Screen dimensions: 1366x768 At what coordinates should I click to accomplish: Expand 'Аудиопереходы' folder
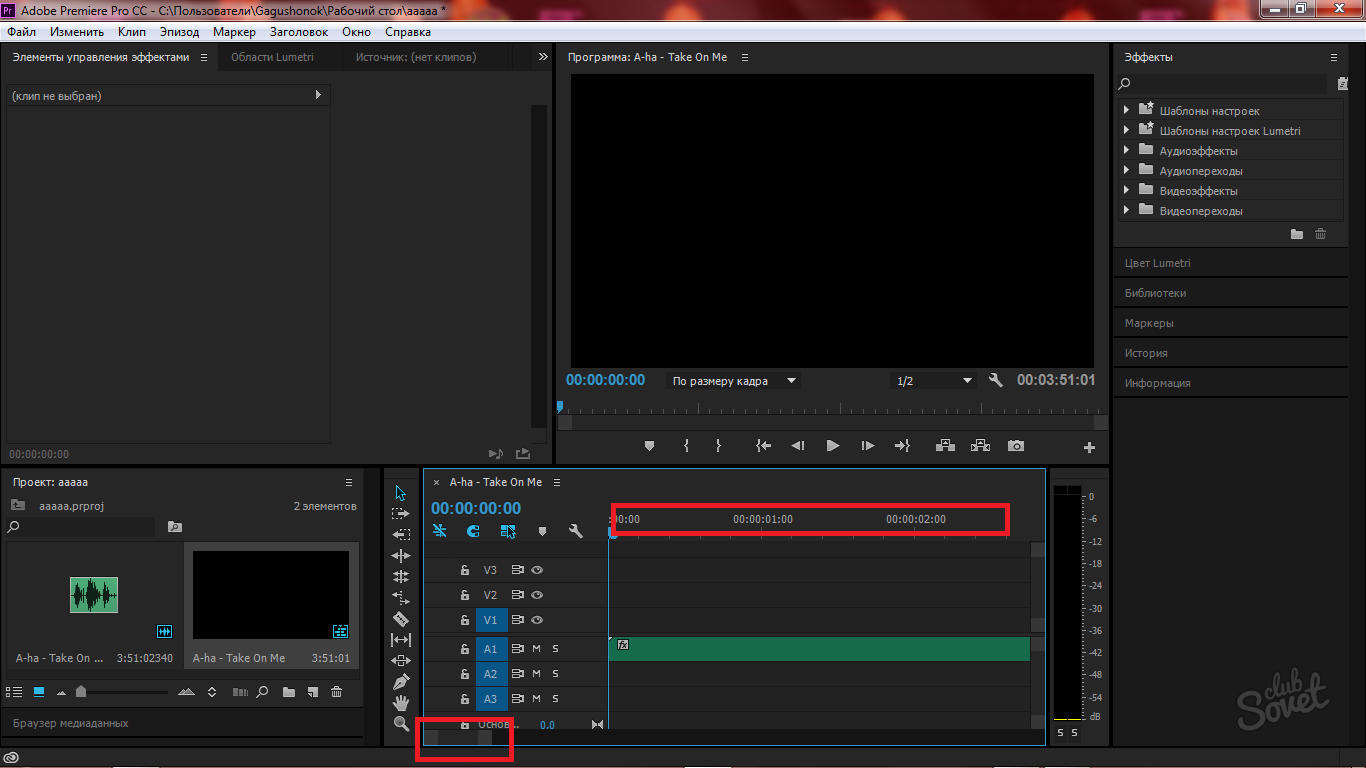[1127, 170]
